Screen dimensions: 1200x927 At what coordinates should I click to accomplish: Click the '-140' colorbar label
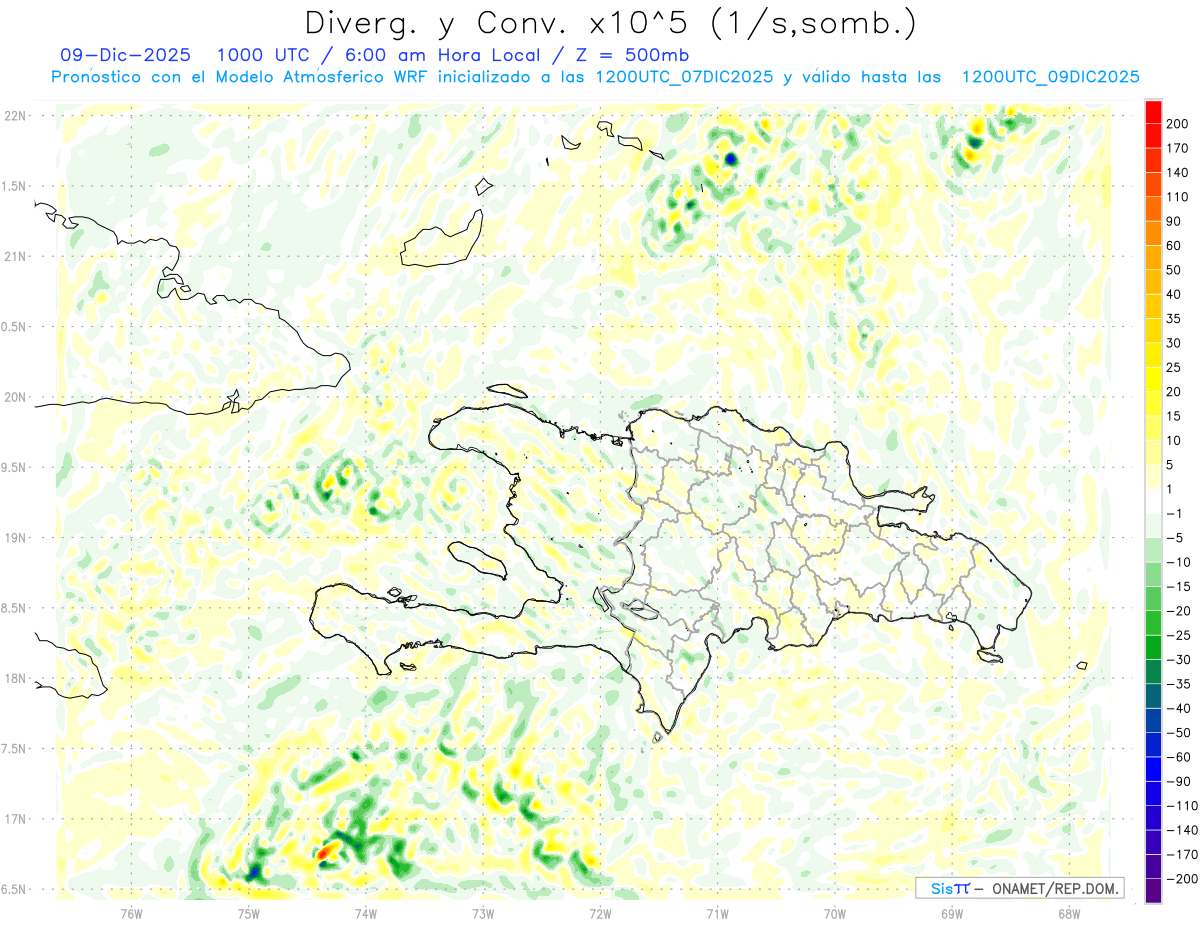point(1184,830)
